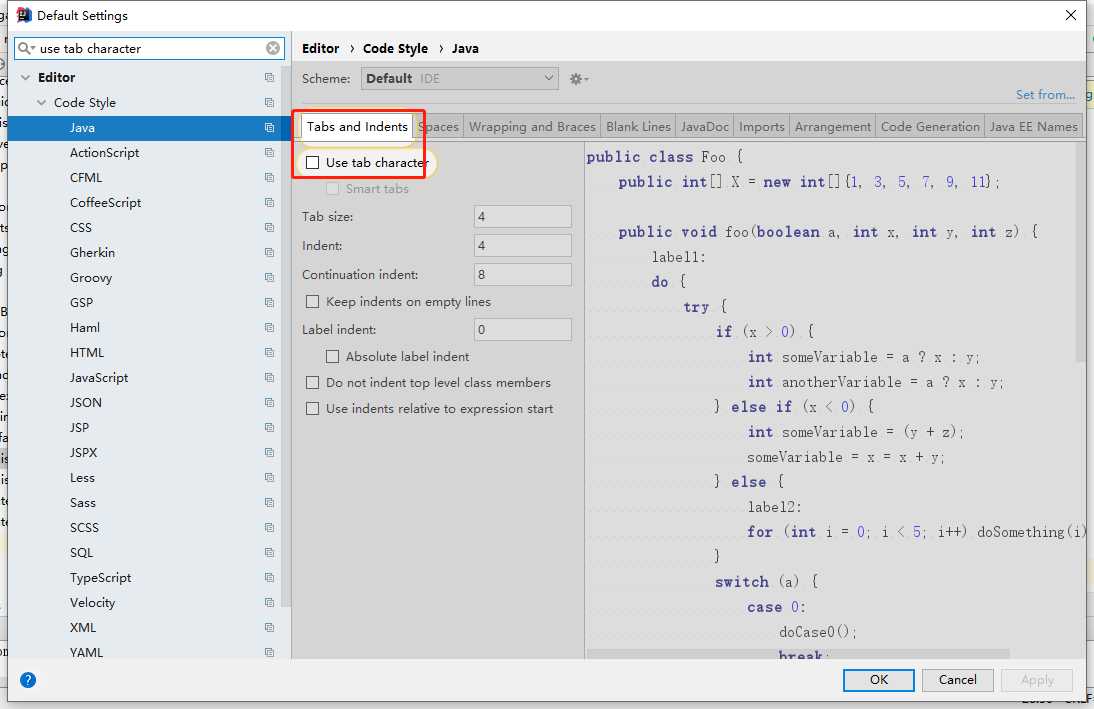The width and height of the screenshot is (1094, 709).
Task: Click copy icon in JavaScript row
Action: pyautogui.click(x=269, y=378)
